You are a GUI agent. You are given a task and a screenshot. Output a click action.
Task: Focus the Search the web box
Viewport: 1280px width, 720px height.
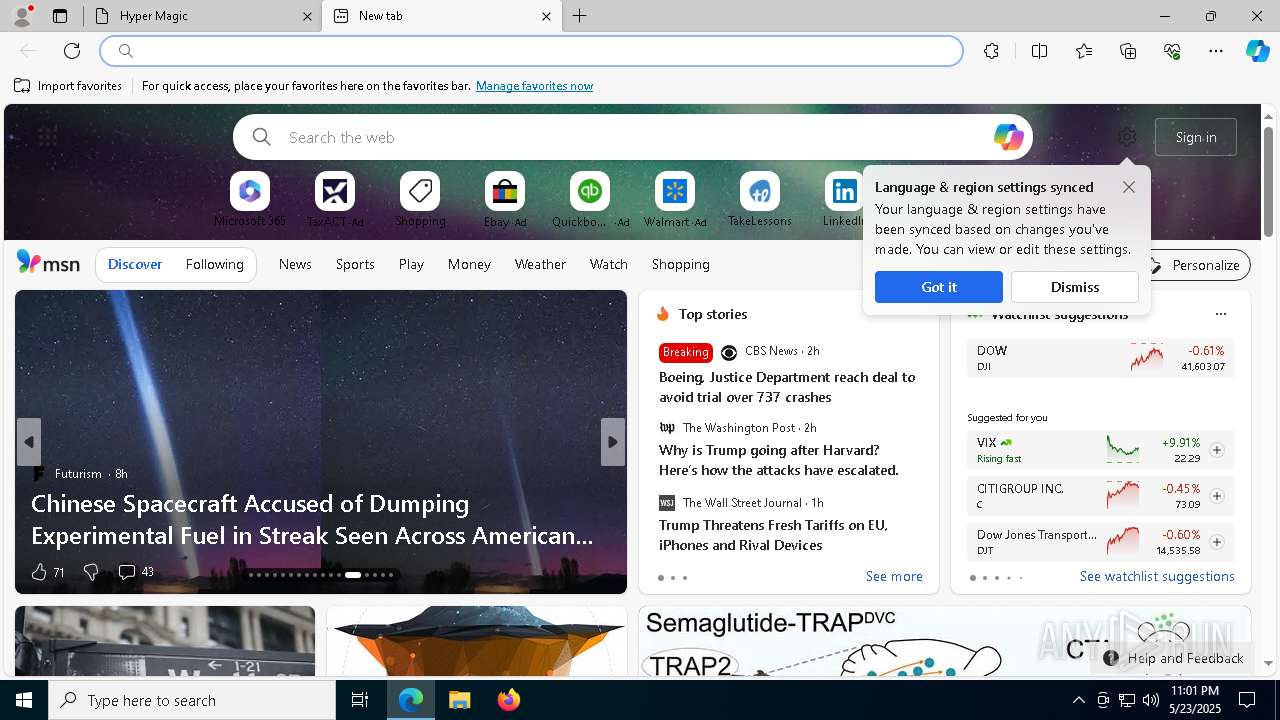click(632, 137)
